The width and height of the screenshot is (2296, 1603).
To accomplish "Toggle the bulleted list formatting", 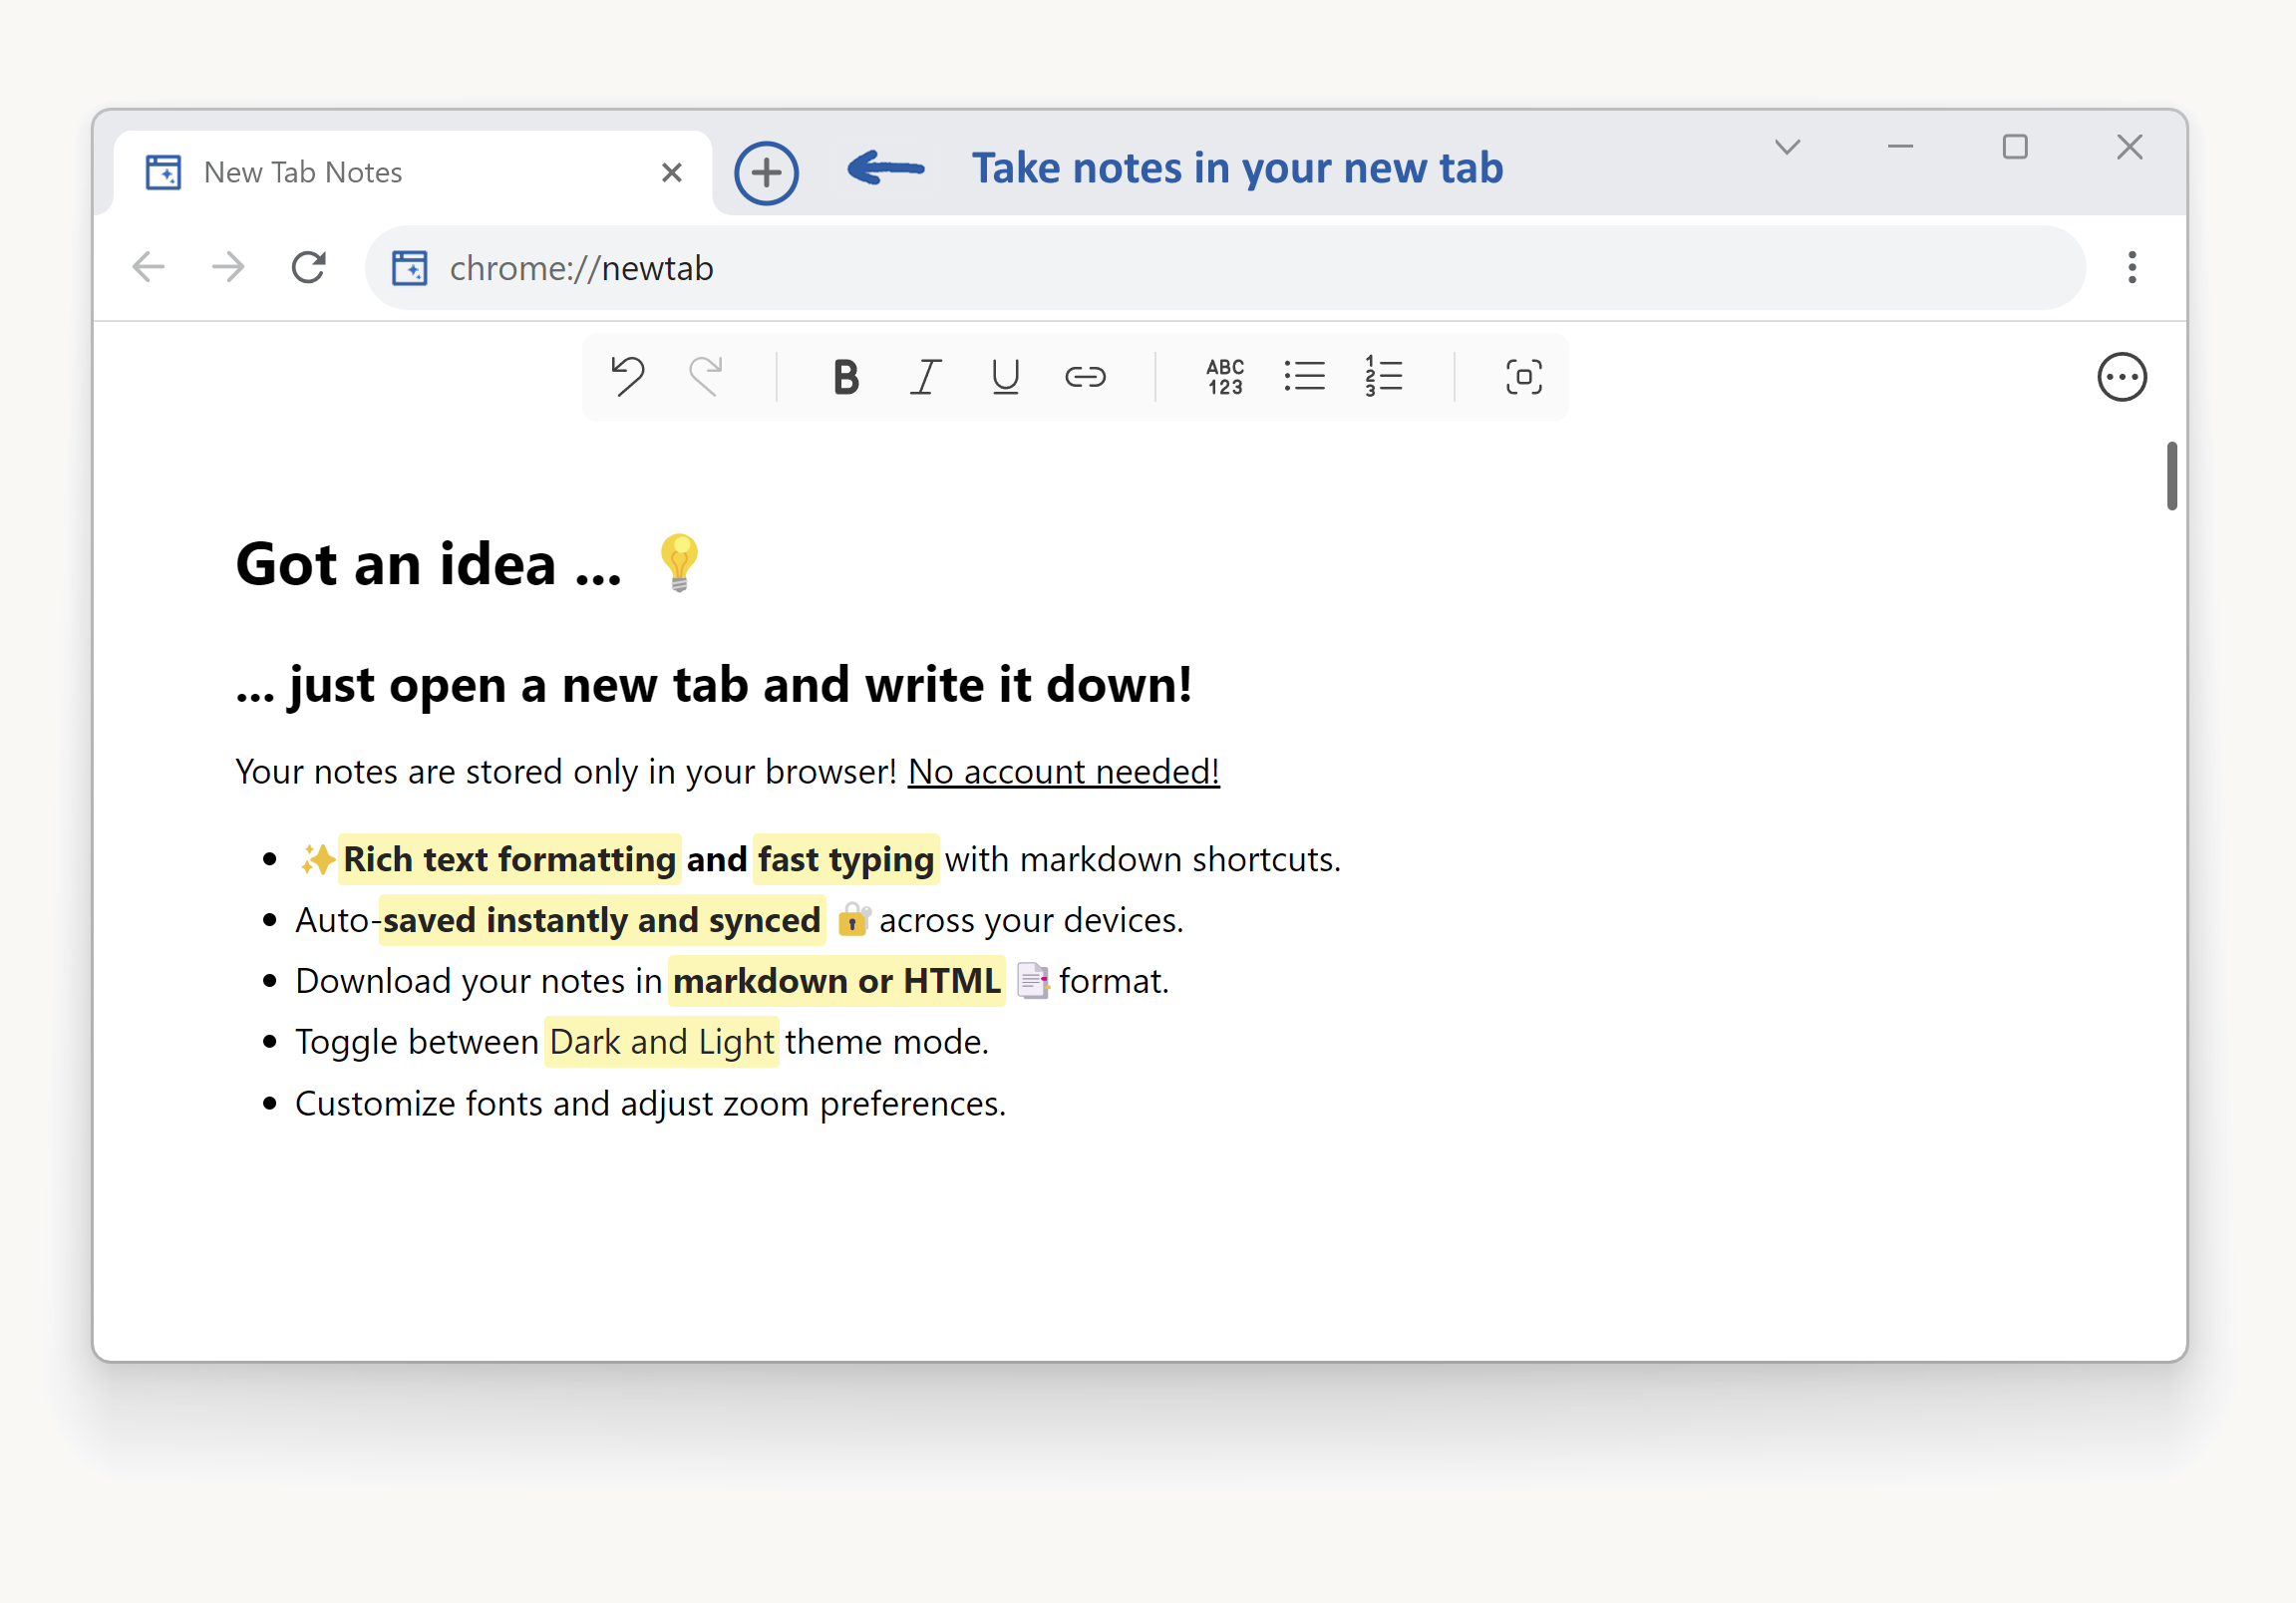I will point(1303,377).
